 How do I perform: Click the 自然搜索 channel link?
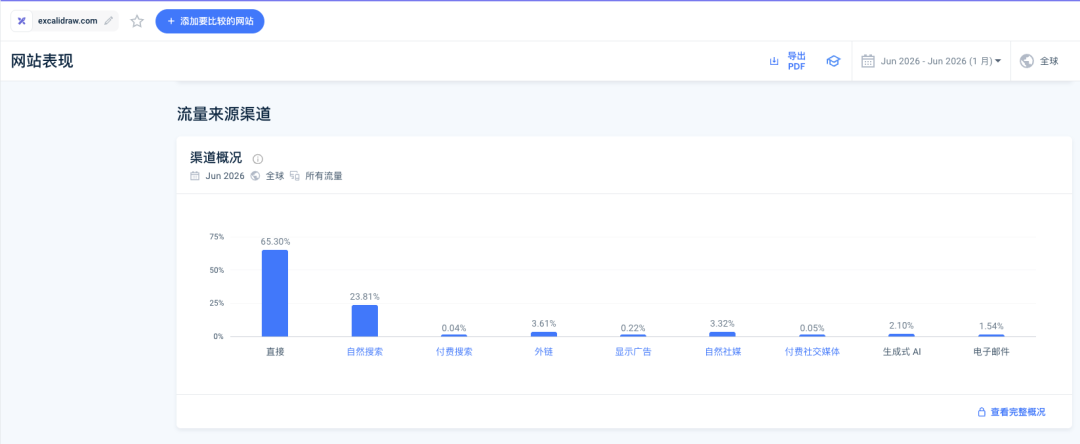coord(364,352)
